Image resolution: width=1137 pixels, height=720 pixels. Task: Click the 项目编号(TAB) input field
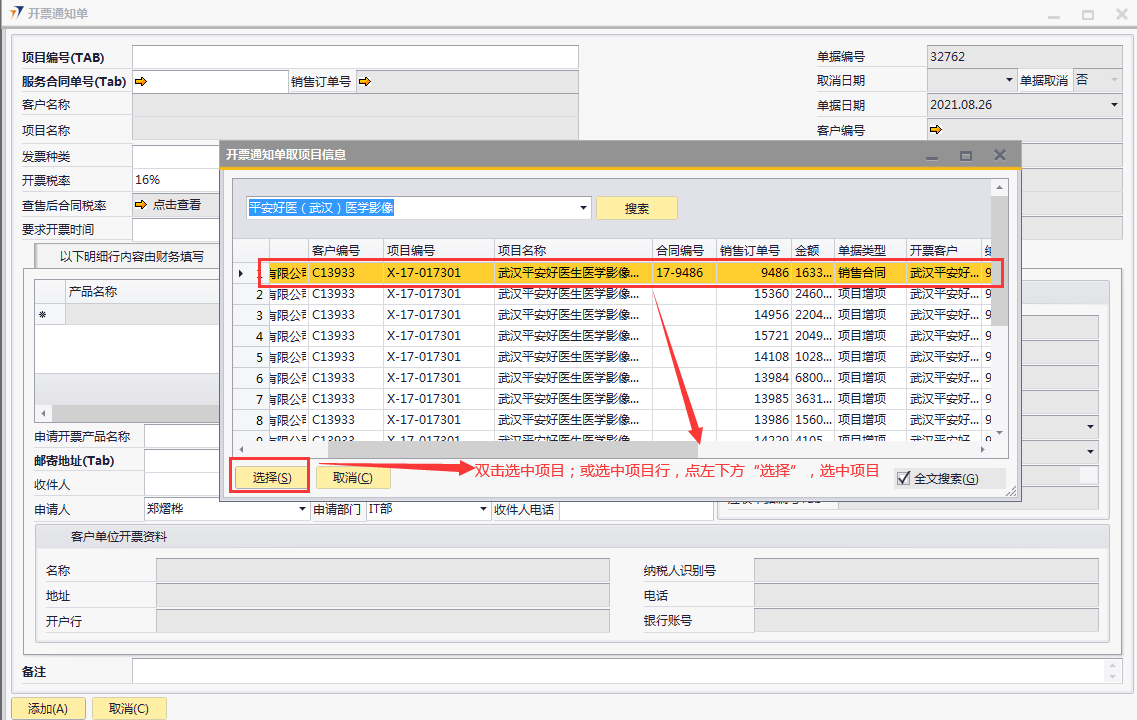[355, 57]
